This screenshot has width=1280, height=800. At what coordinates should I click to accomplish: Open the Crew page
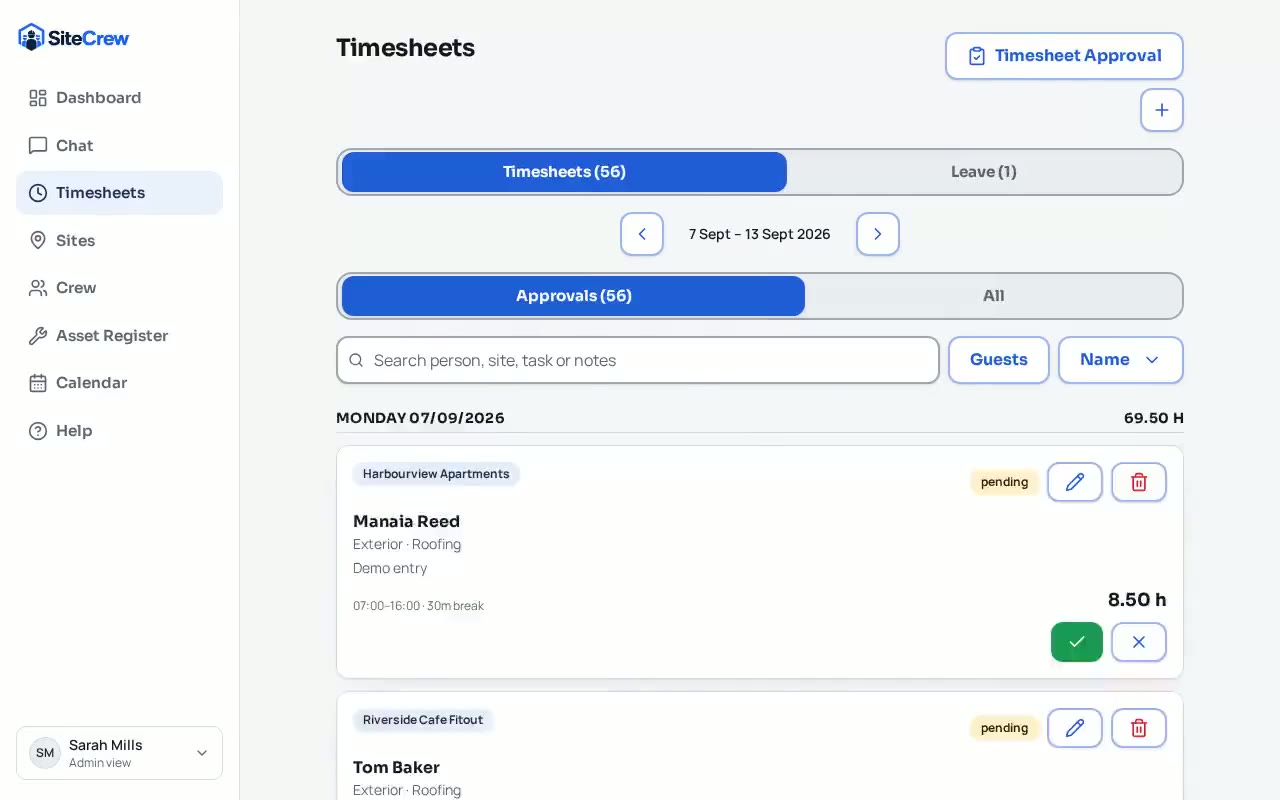pos(119,288)
